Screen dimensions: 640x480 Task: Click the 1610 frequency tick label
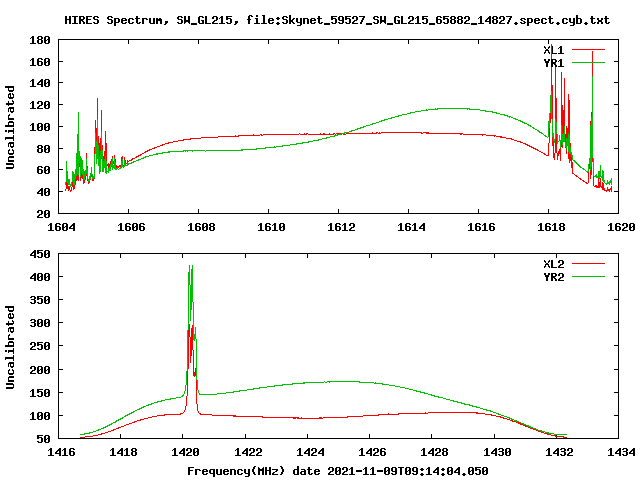click(271, 227)
